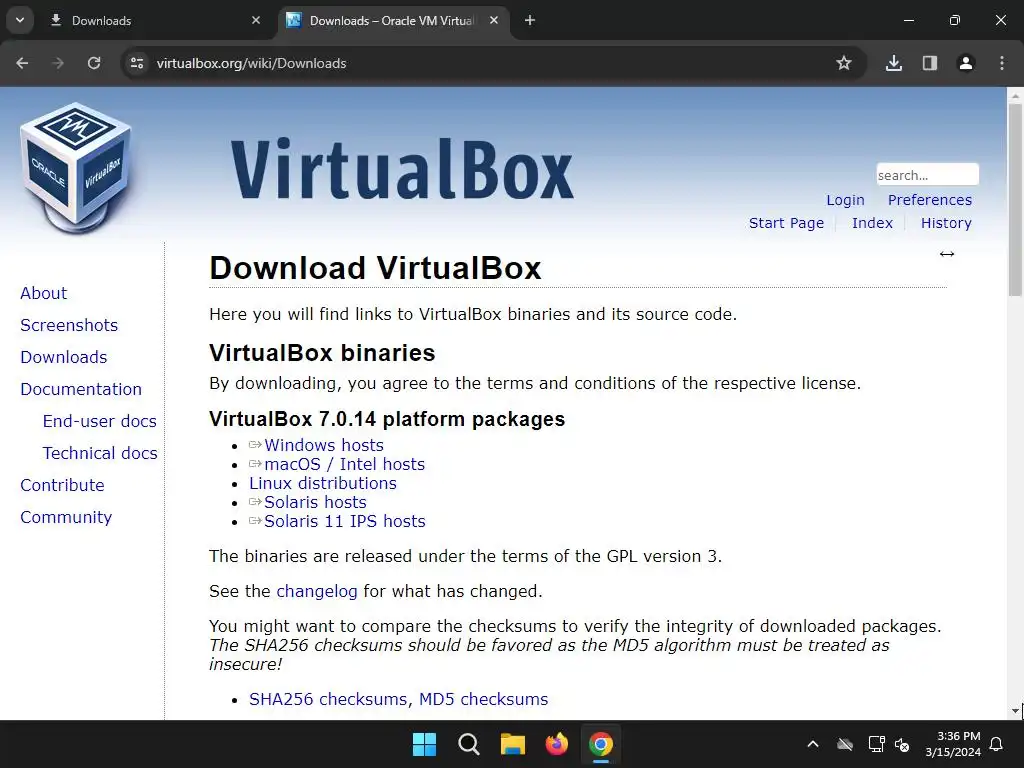Open Technical docs in the sidebar
The image size is (1024, 768).
tap(100, 453)
